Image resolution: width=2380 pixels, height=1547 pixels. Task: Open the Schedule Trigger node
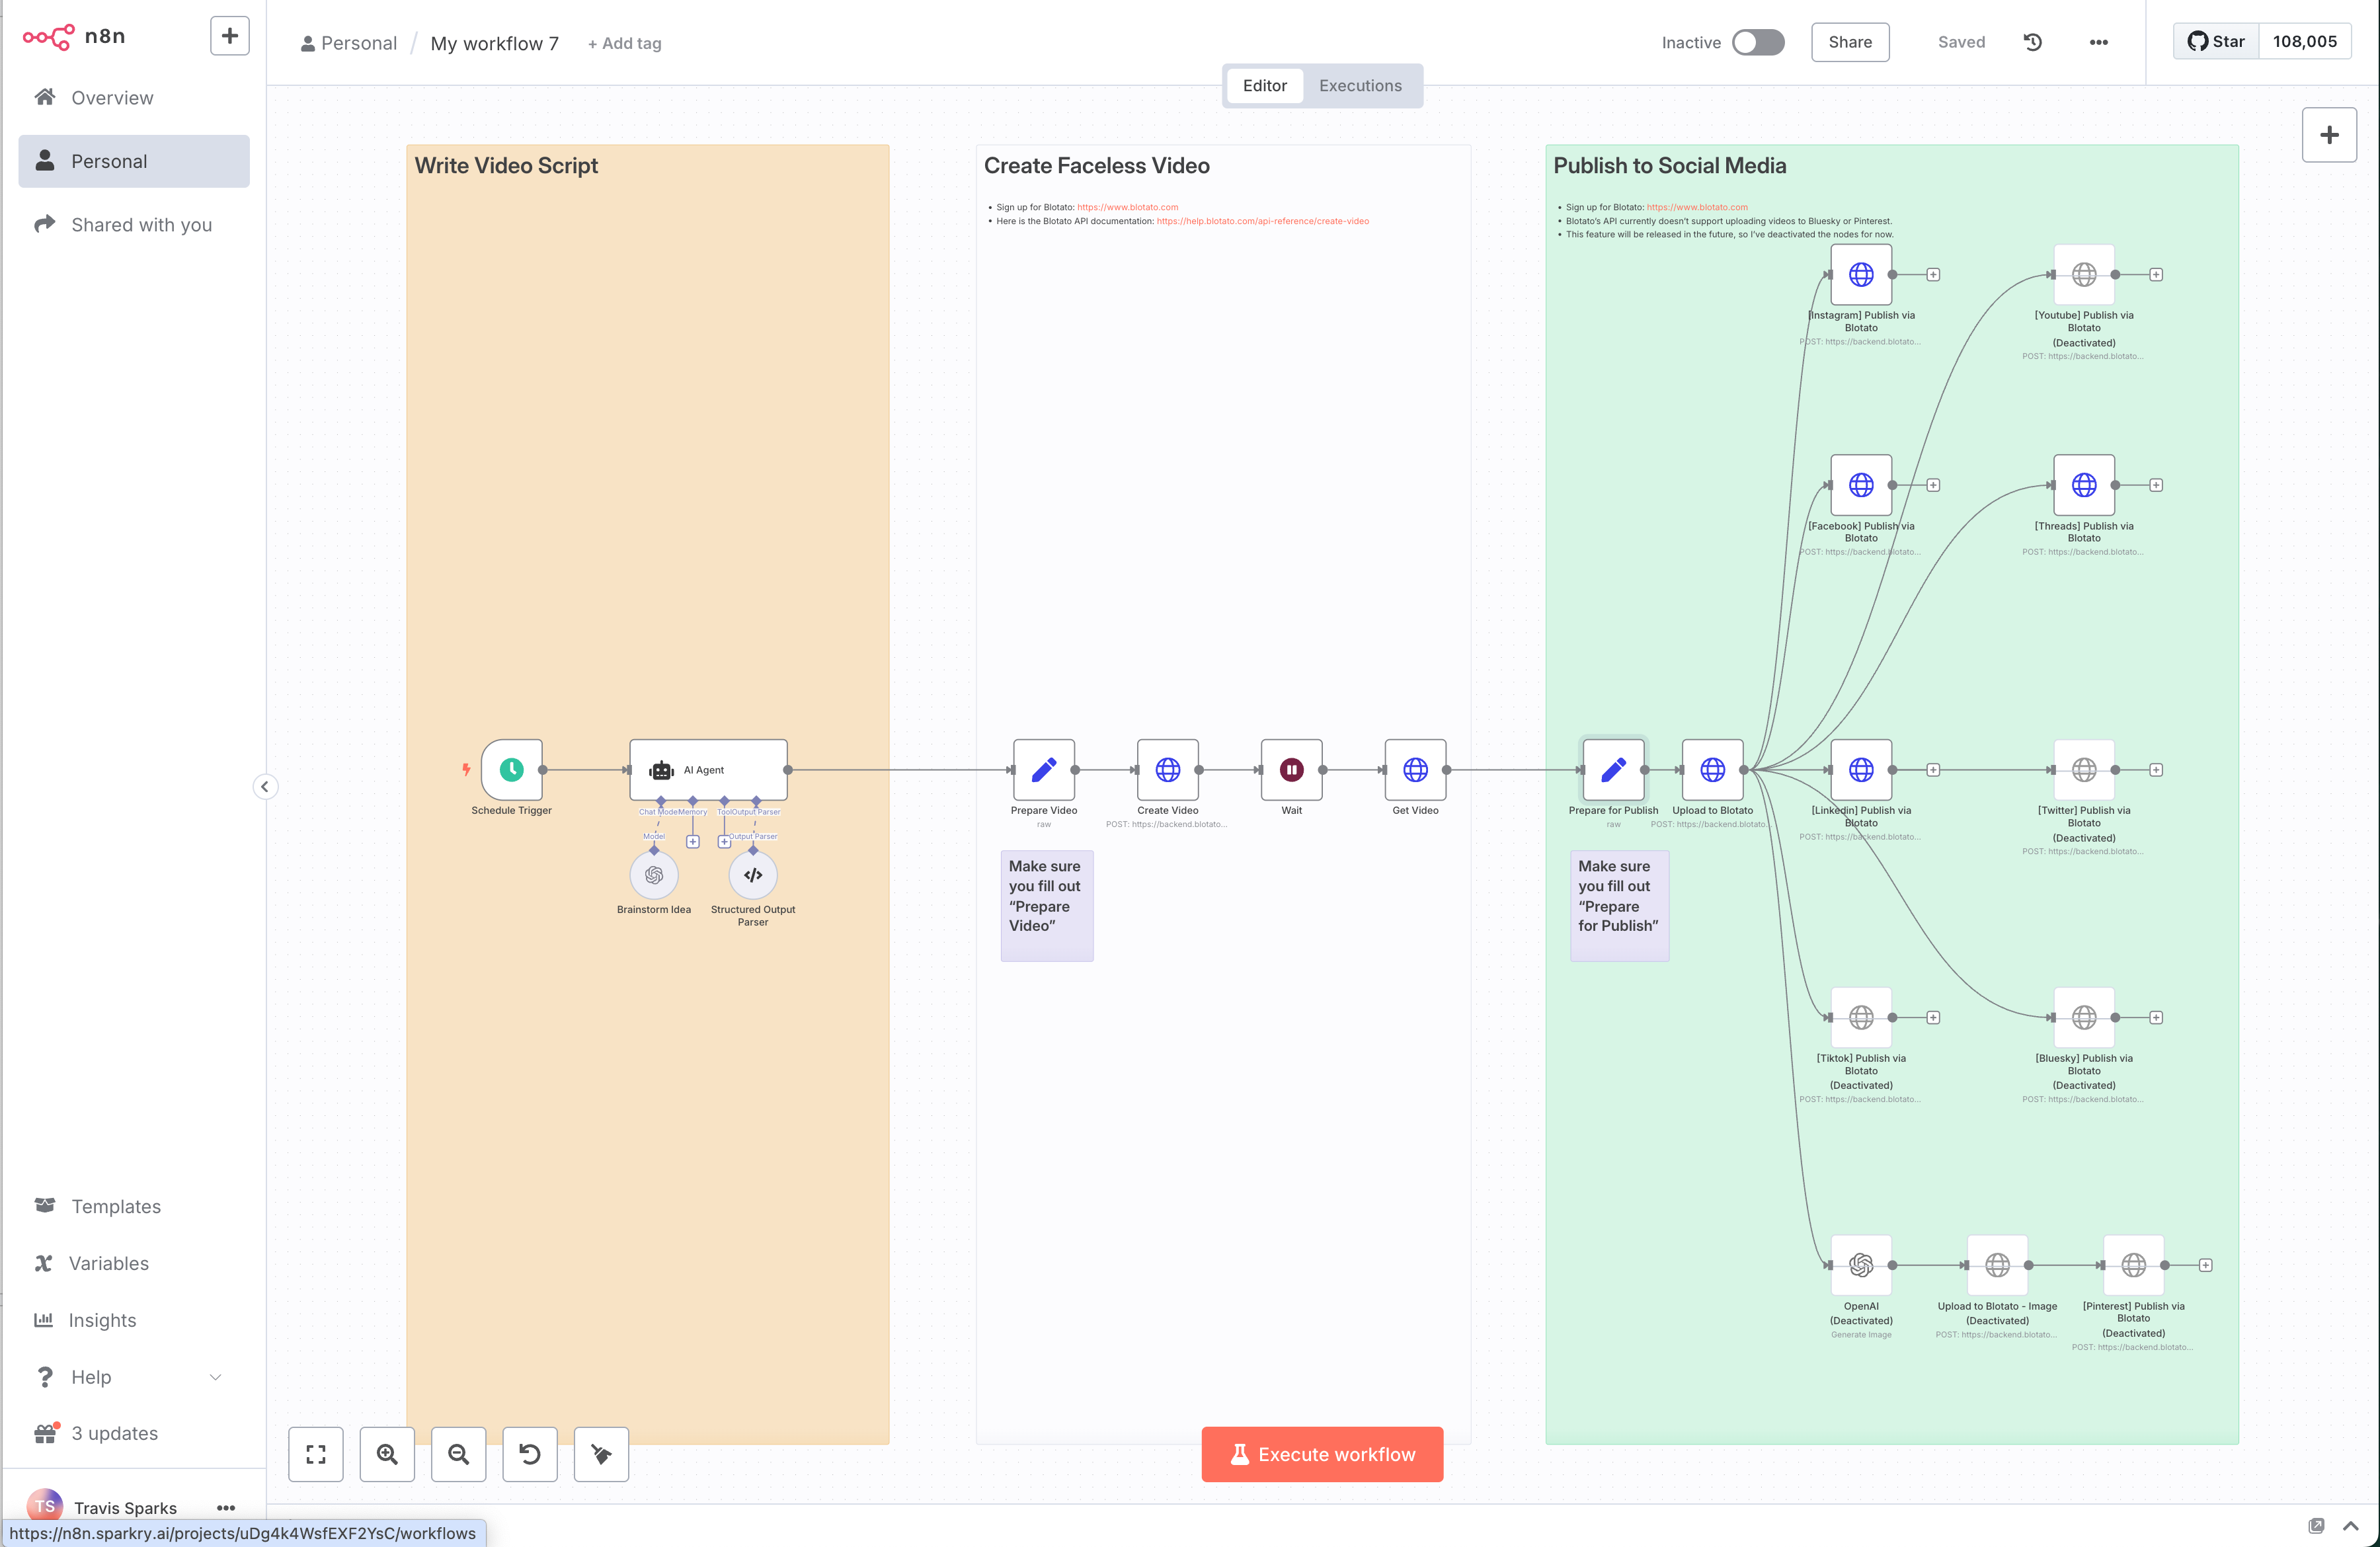(511, 769)
